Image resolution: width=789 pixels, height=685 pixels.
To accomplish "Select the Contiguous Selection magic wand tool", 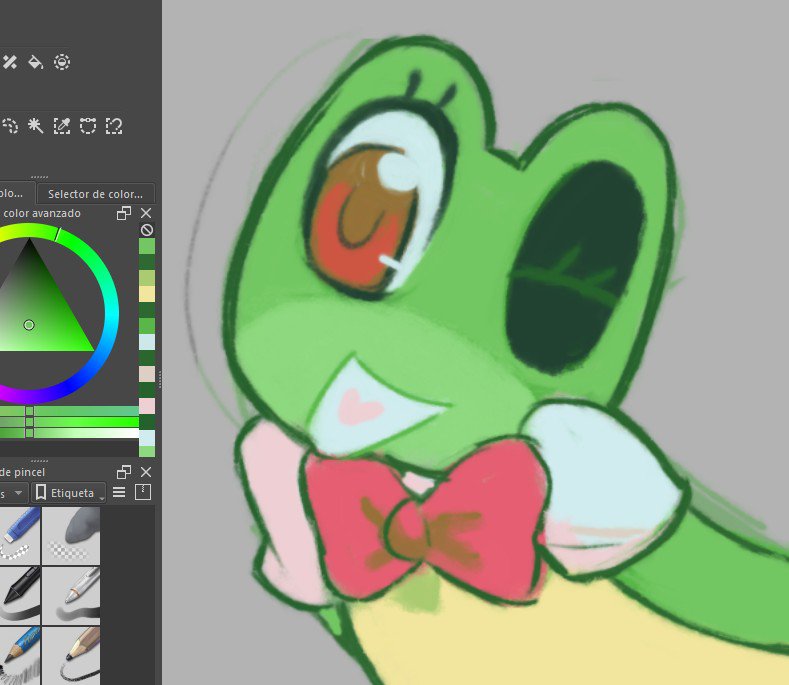I will click(35, 125).
